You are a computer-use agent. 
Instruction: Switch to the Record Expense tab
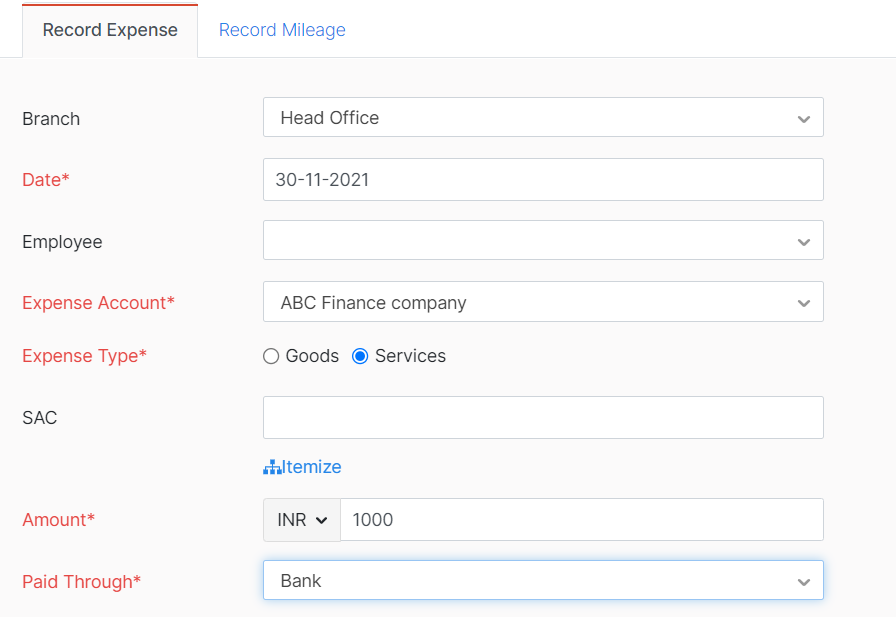(110, 30)
